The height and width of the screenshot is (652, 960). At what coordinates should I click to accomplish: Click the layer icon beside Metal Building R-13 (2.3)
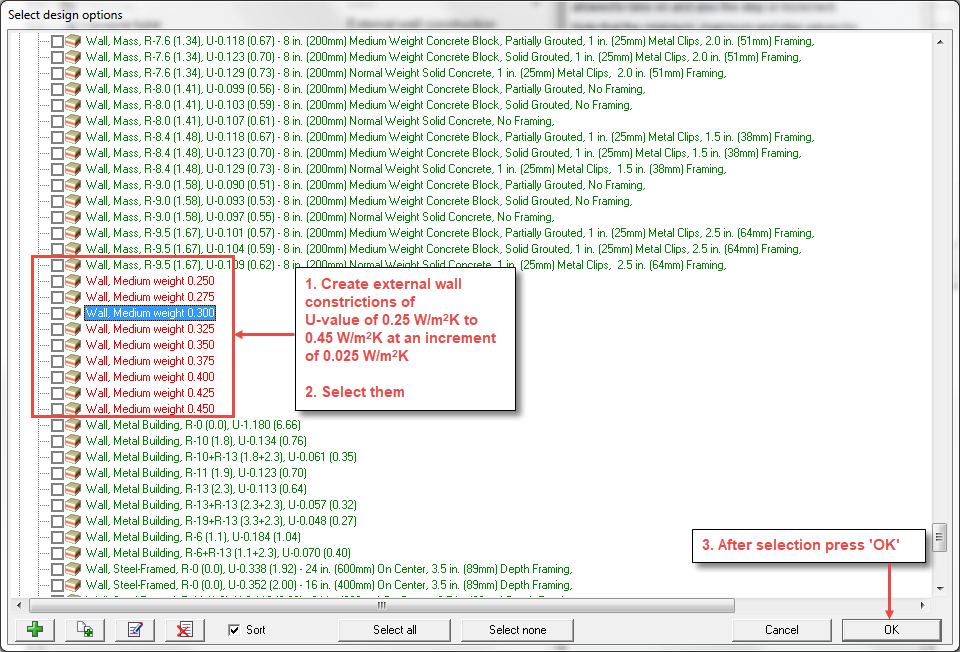73,489
